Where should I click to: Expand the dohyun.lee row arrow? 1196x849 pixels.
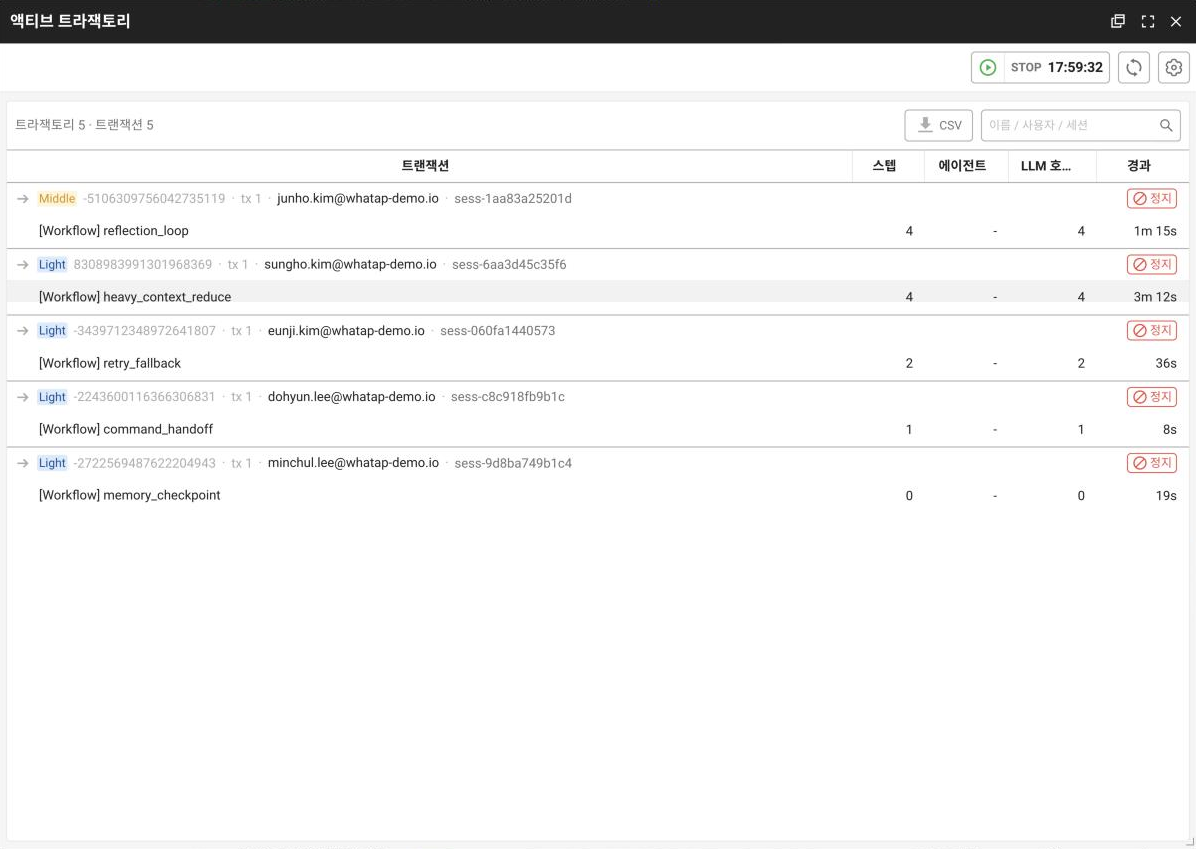click(x=23, y=397)
